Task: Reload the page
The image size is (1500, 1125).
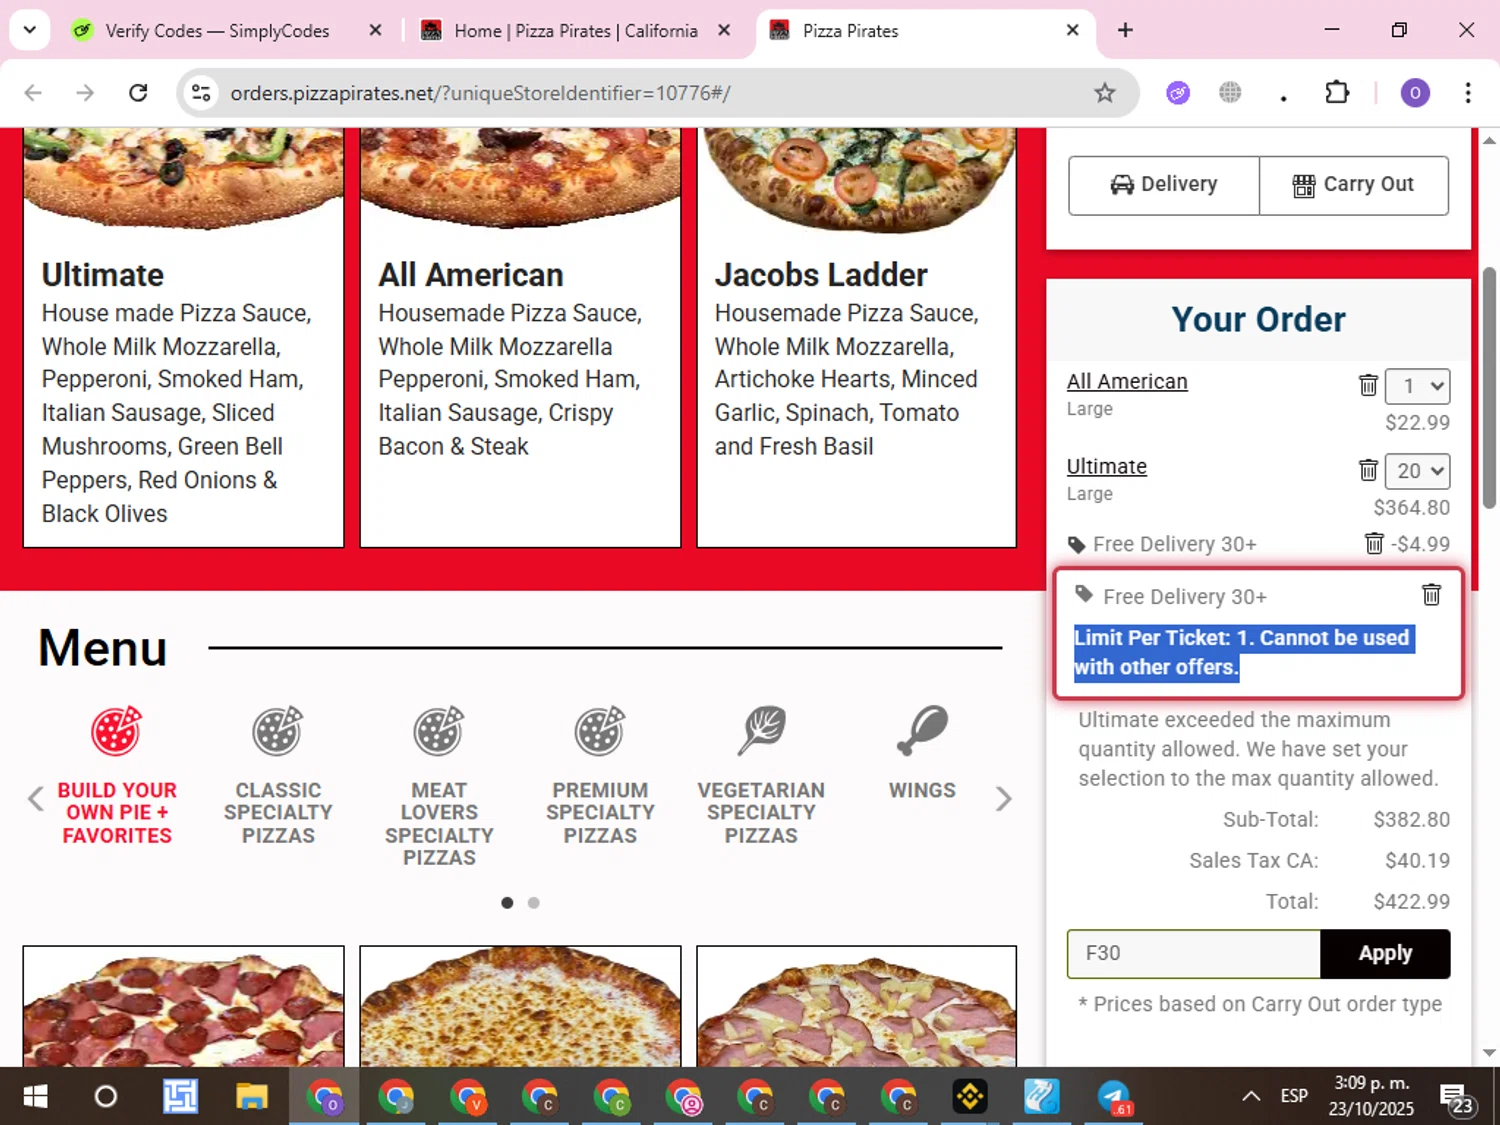Action: (x=138, y=93)
